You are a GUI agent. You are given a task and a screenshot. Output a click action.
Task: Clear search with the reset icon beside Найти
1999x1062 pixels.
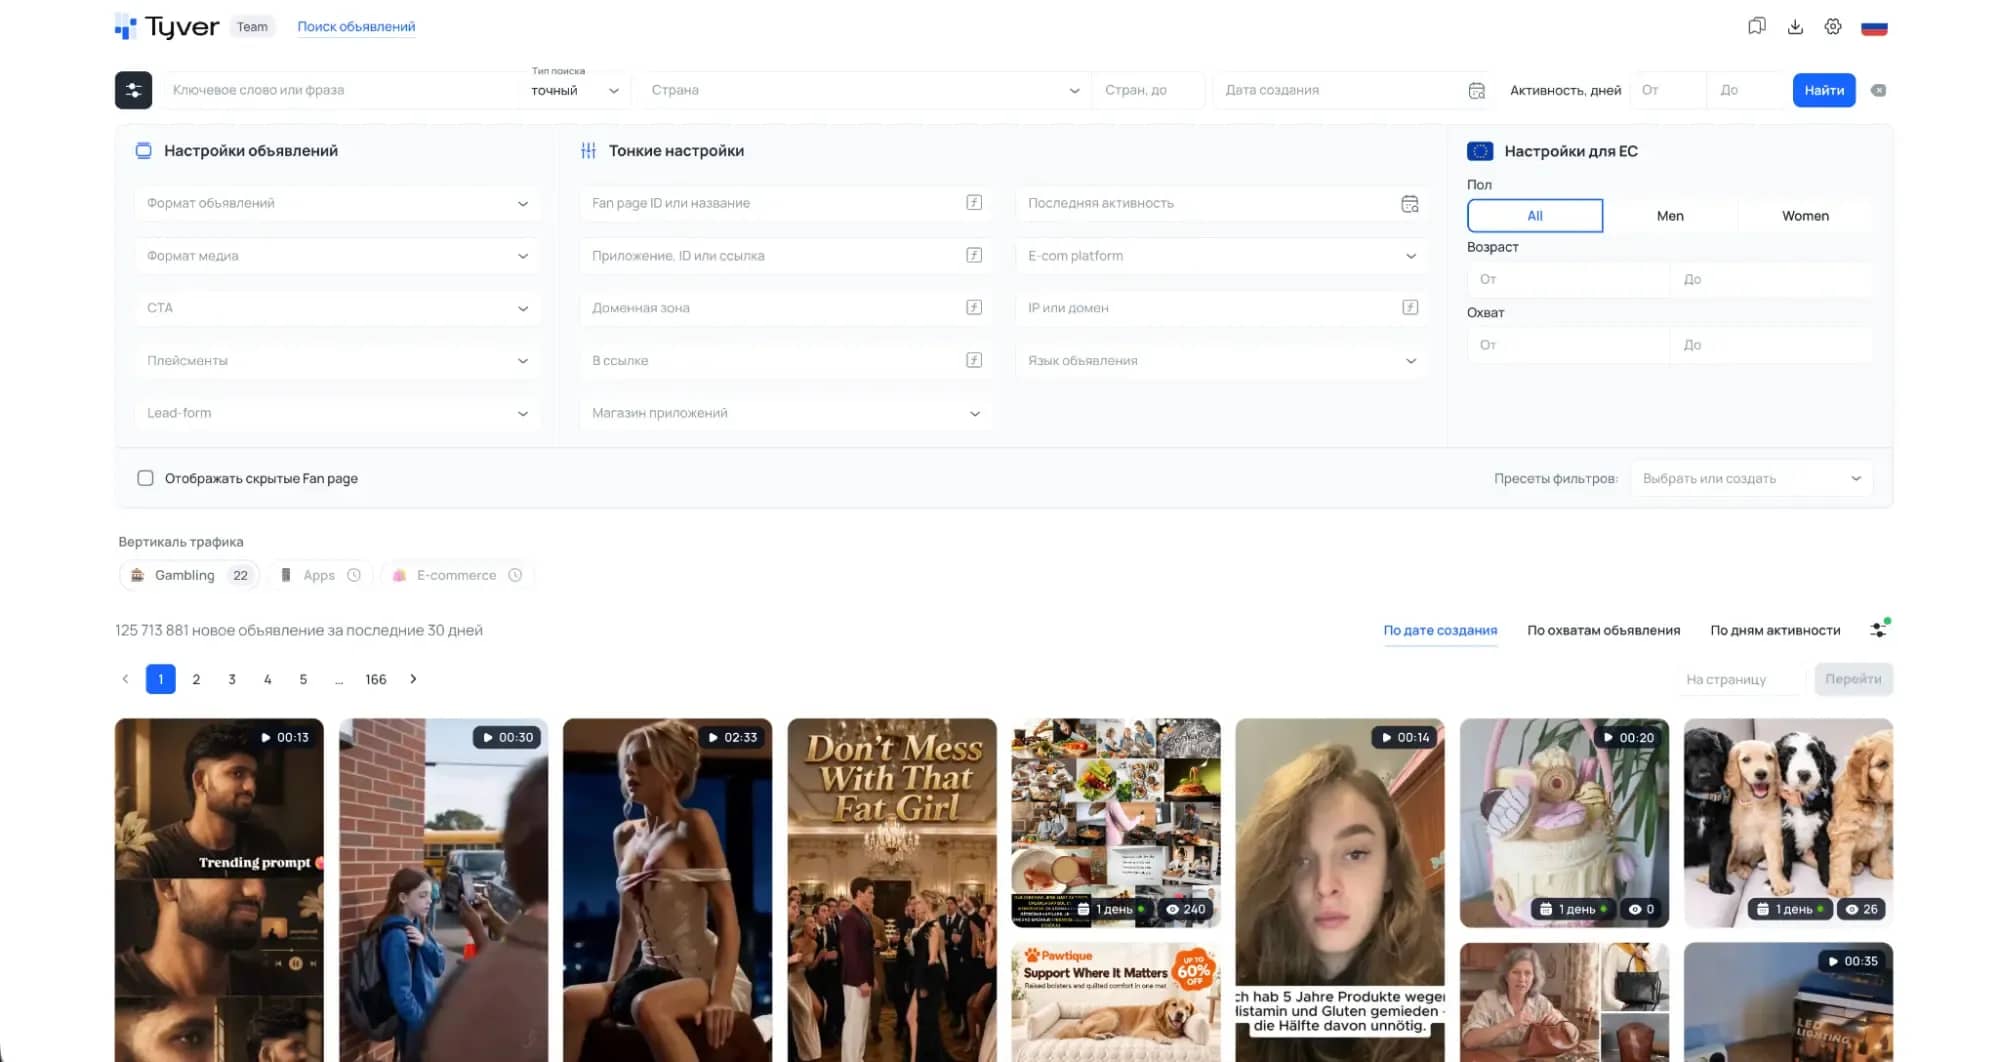(1878, 90)
